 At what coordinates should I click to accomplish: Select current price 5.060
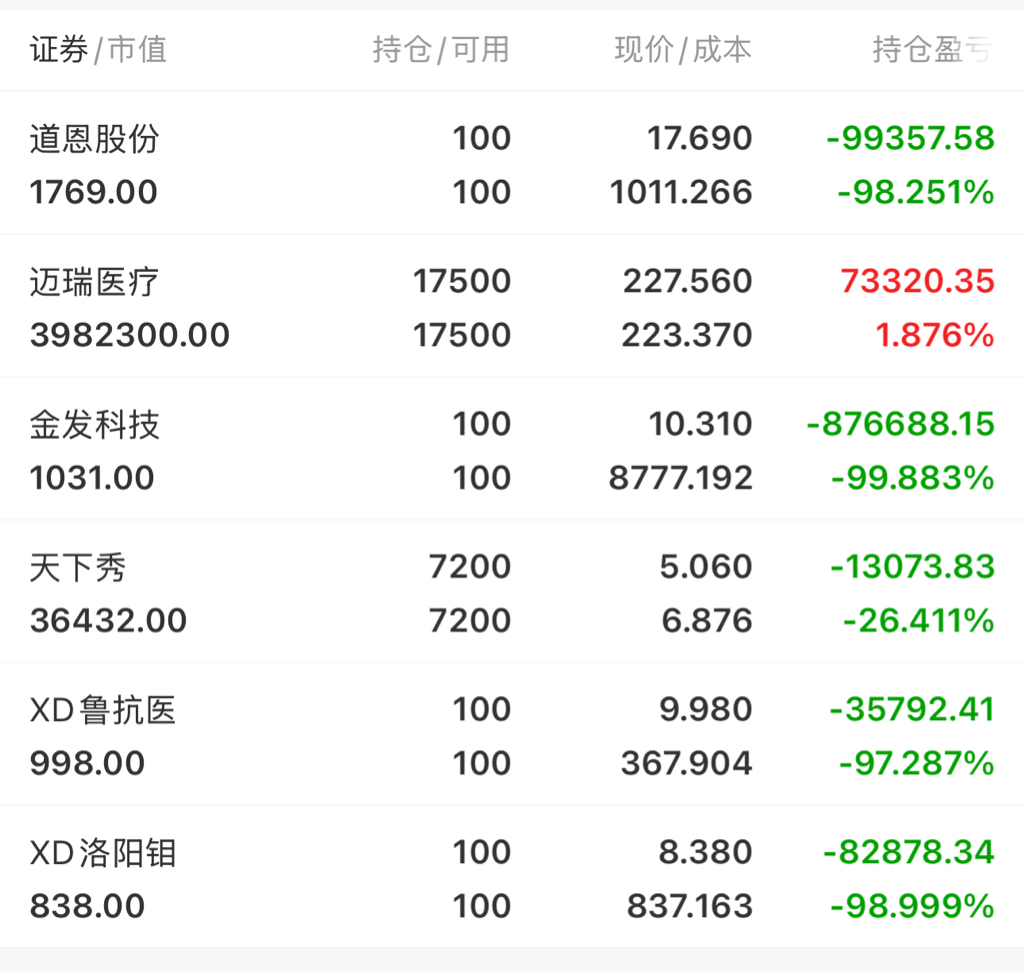(x=706, y=567)
